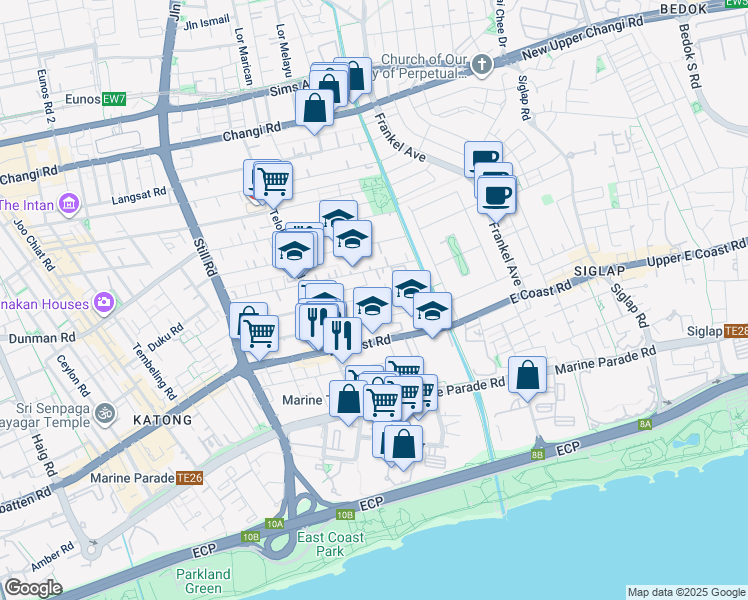Viewport: 748px width, 600px height.
Task: Click the Parkland Green label
Action: [203, 581]
